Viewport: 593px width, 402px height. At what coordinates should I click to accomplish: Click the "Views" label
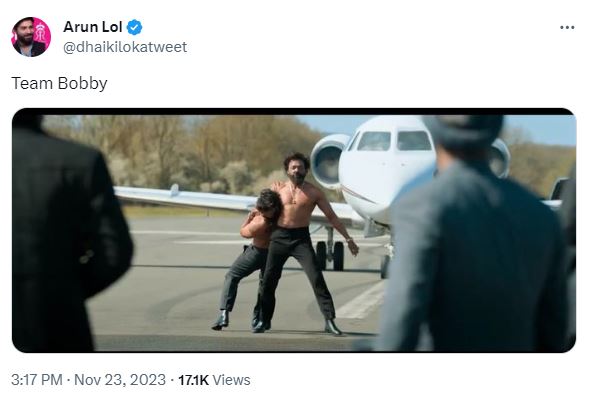click(231, 380)
